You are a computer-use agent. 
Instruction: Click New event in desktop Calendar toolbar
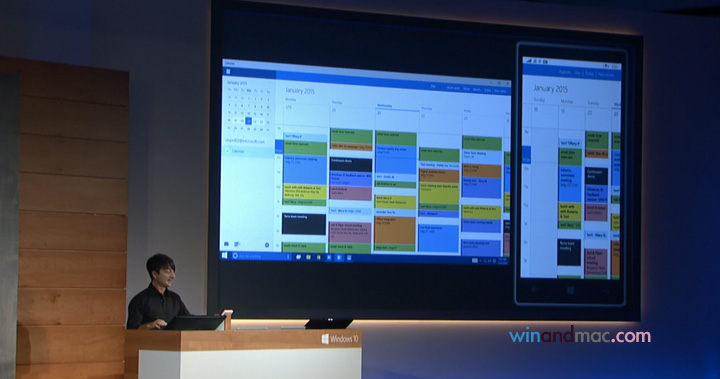[x=500, y=91]
